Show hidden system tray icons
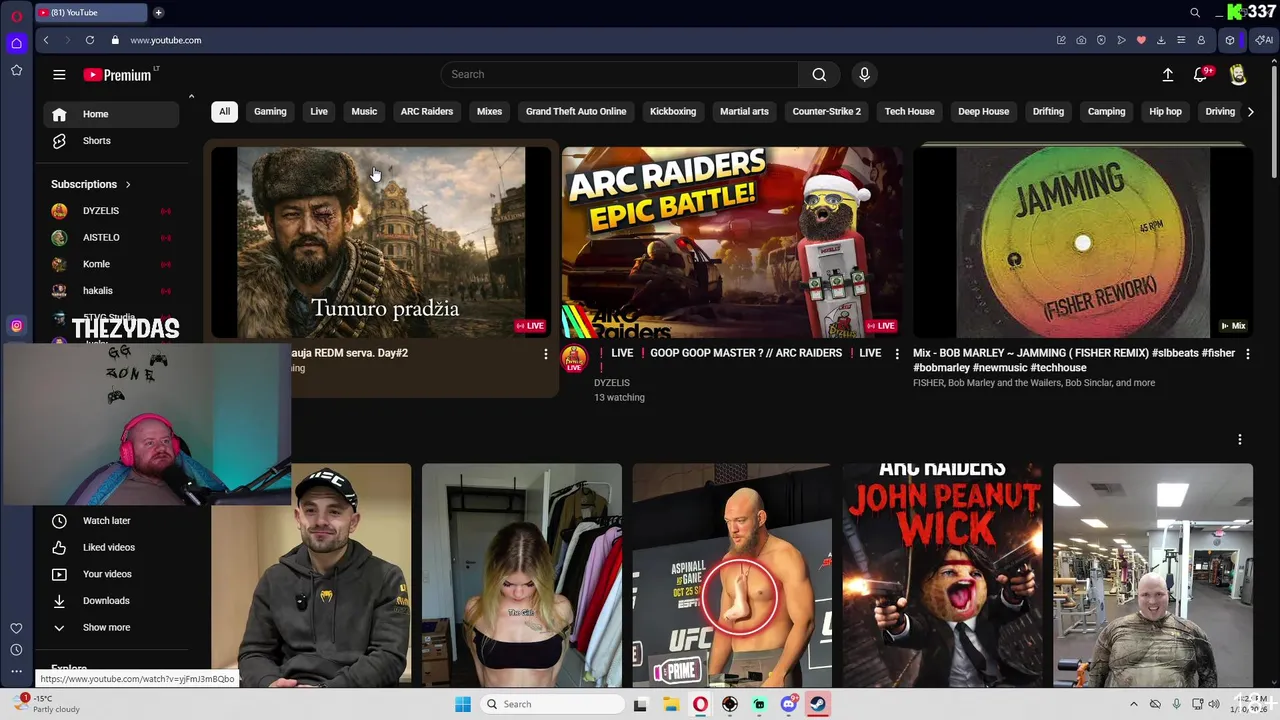The width and height of the screenshot is (1280, 720). point(1133,704)
